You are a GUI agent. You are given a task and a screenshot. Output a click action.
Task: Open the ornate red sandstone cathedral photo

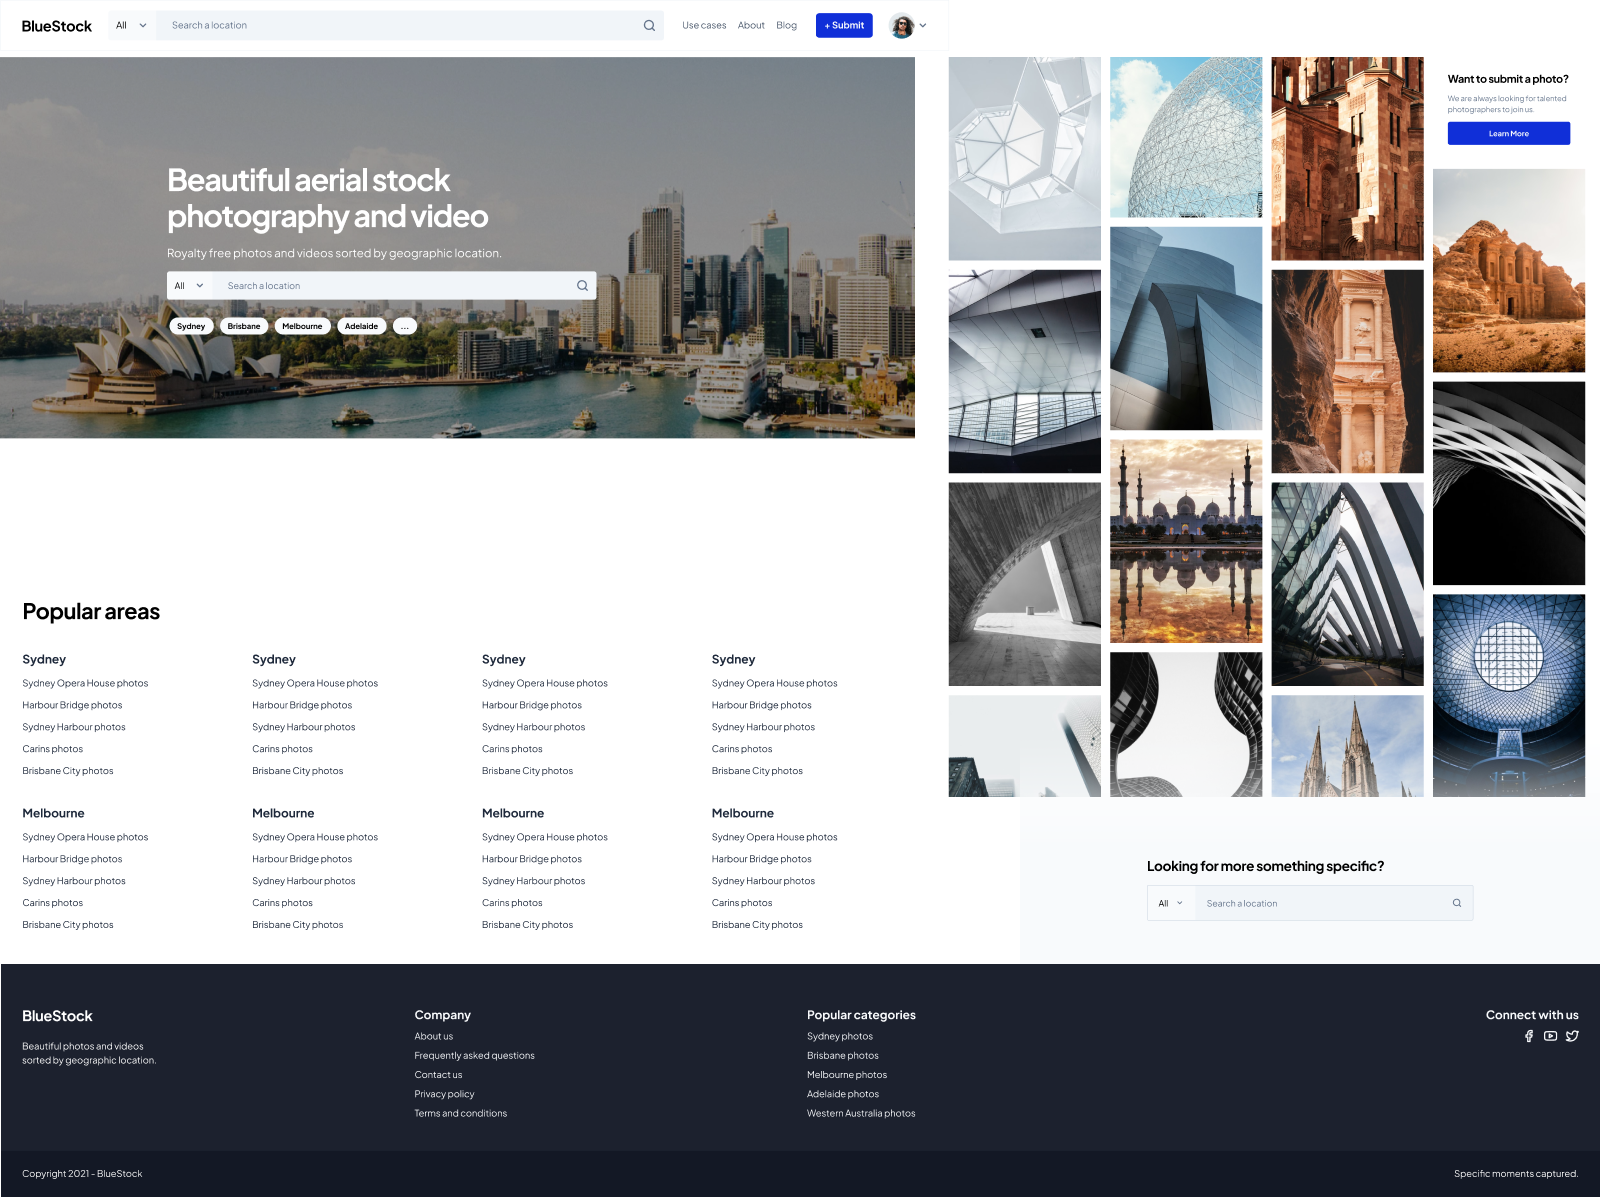click(1347, 159)
